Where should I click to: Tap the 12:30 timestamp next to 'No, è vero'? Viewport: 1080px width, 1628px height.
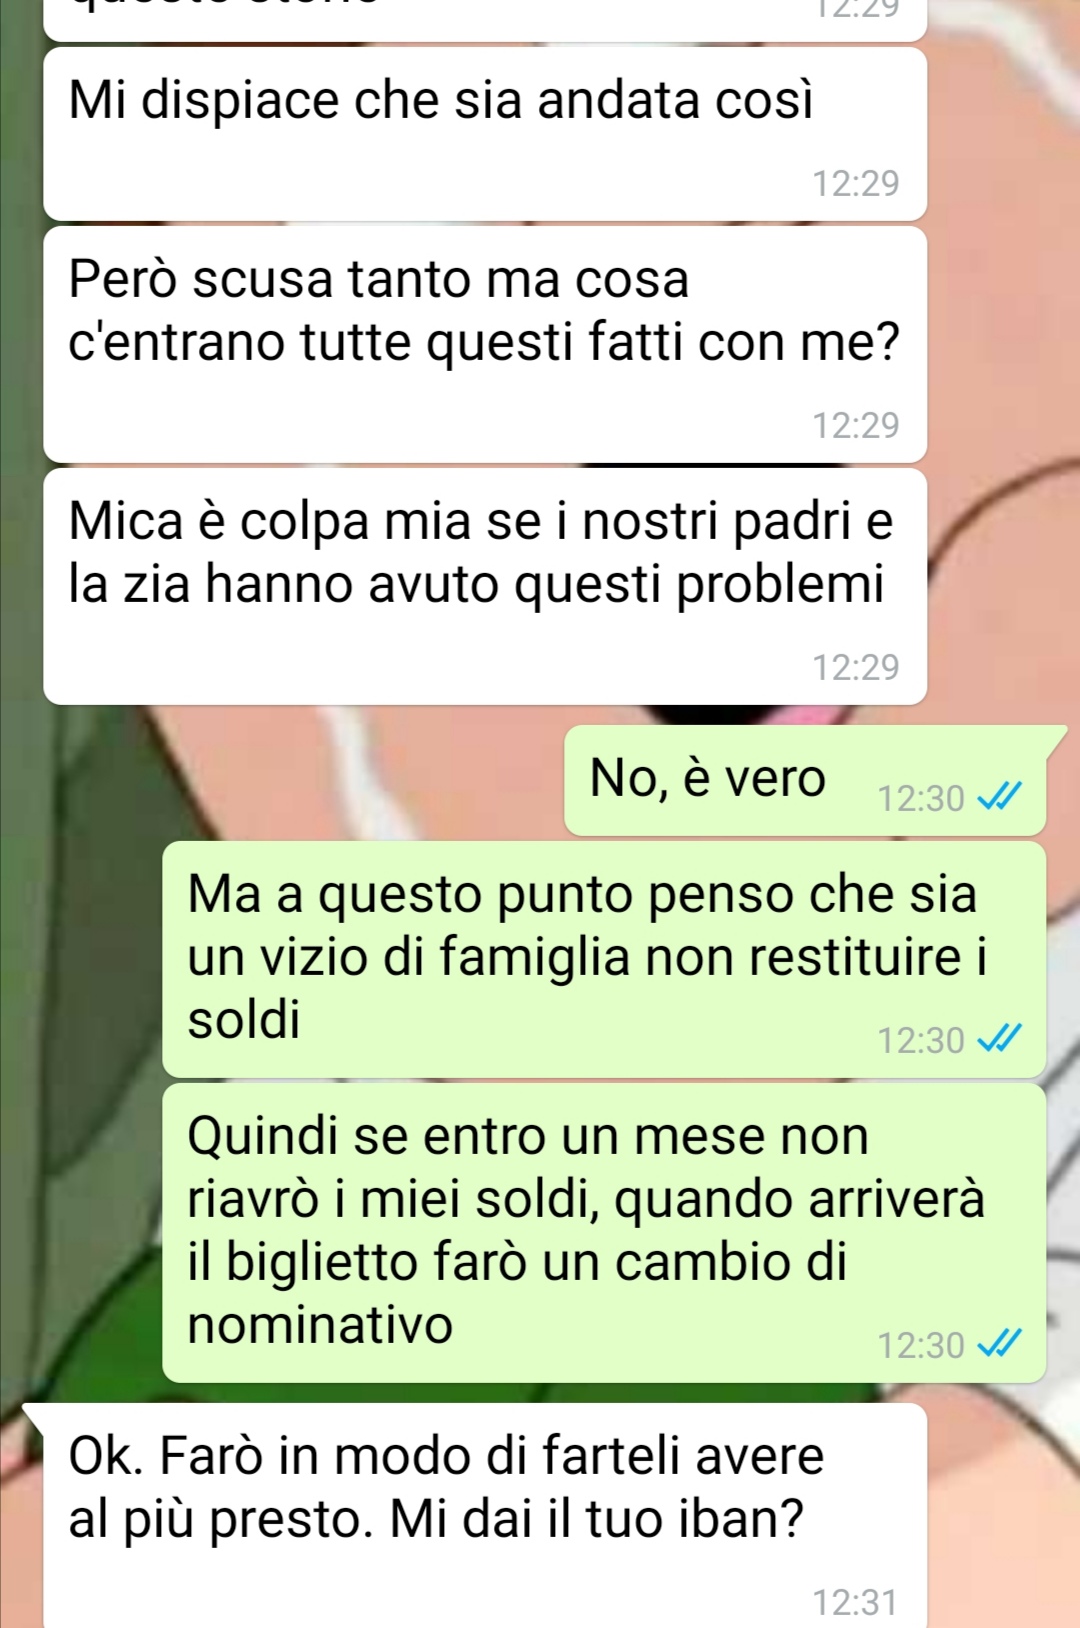tap(921, 798)
